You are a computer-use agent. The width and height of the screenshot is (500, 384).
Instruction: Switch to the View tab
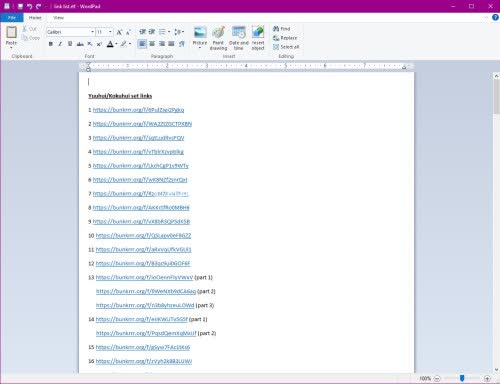point(58,18)
